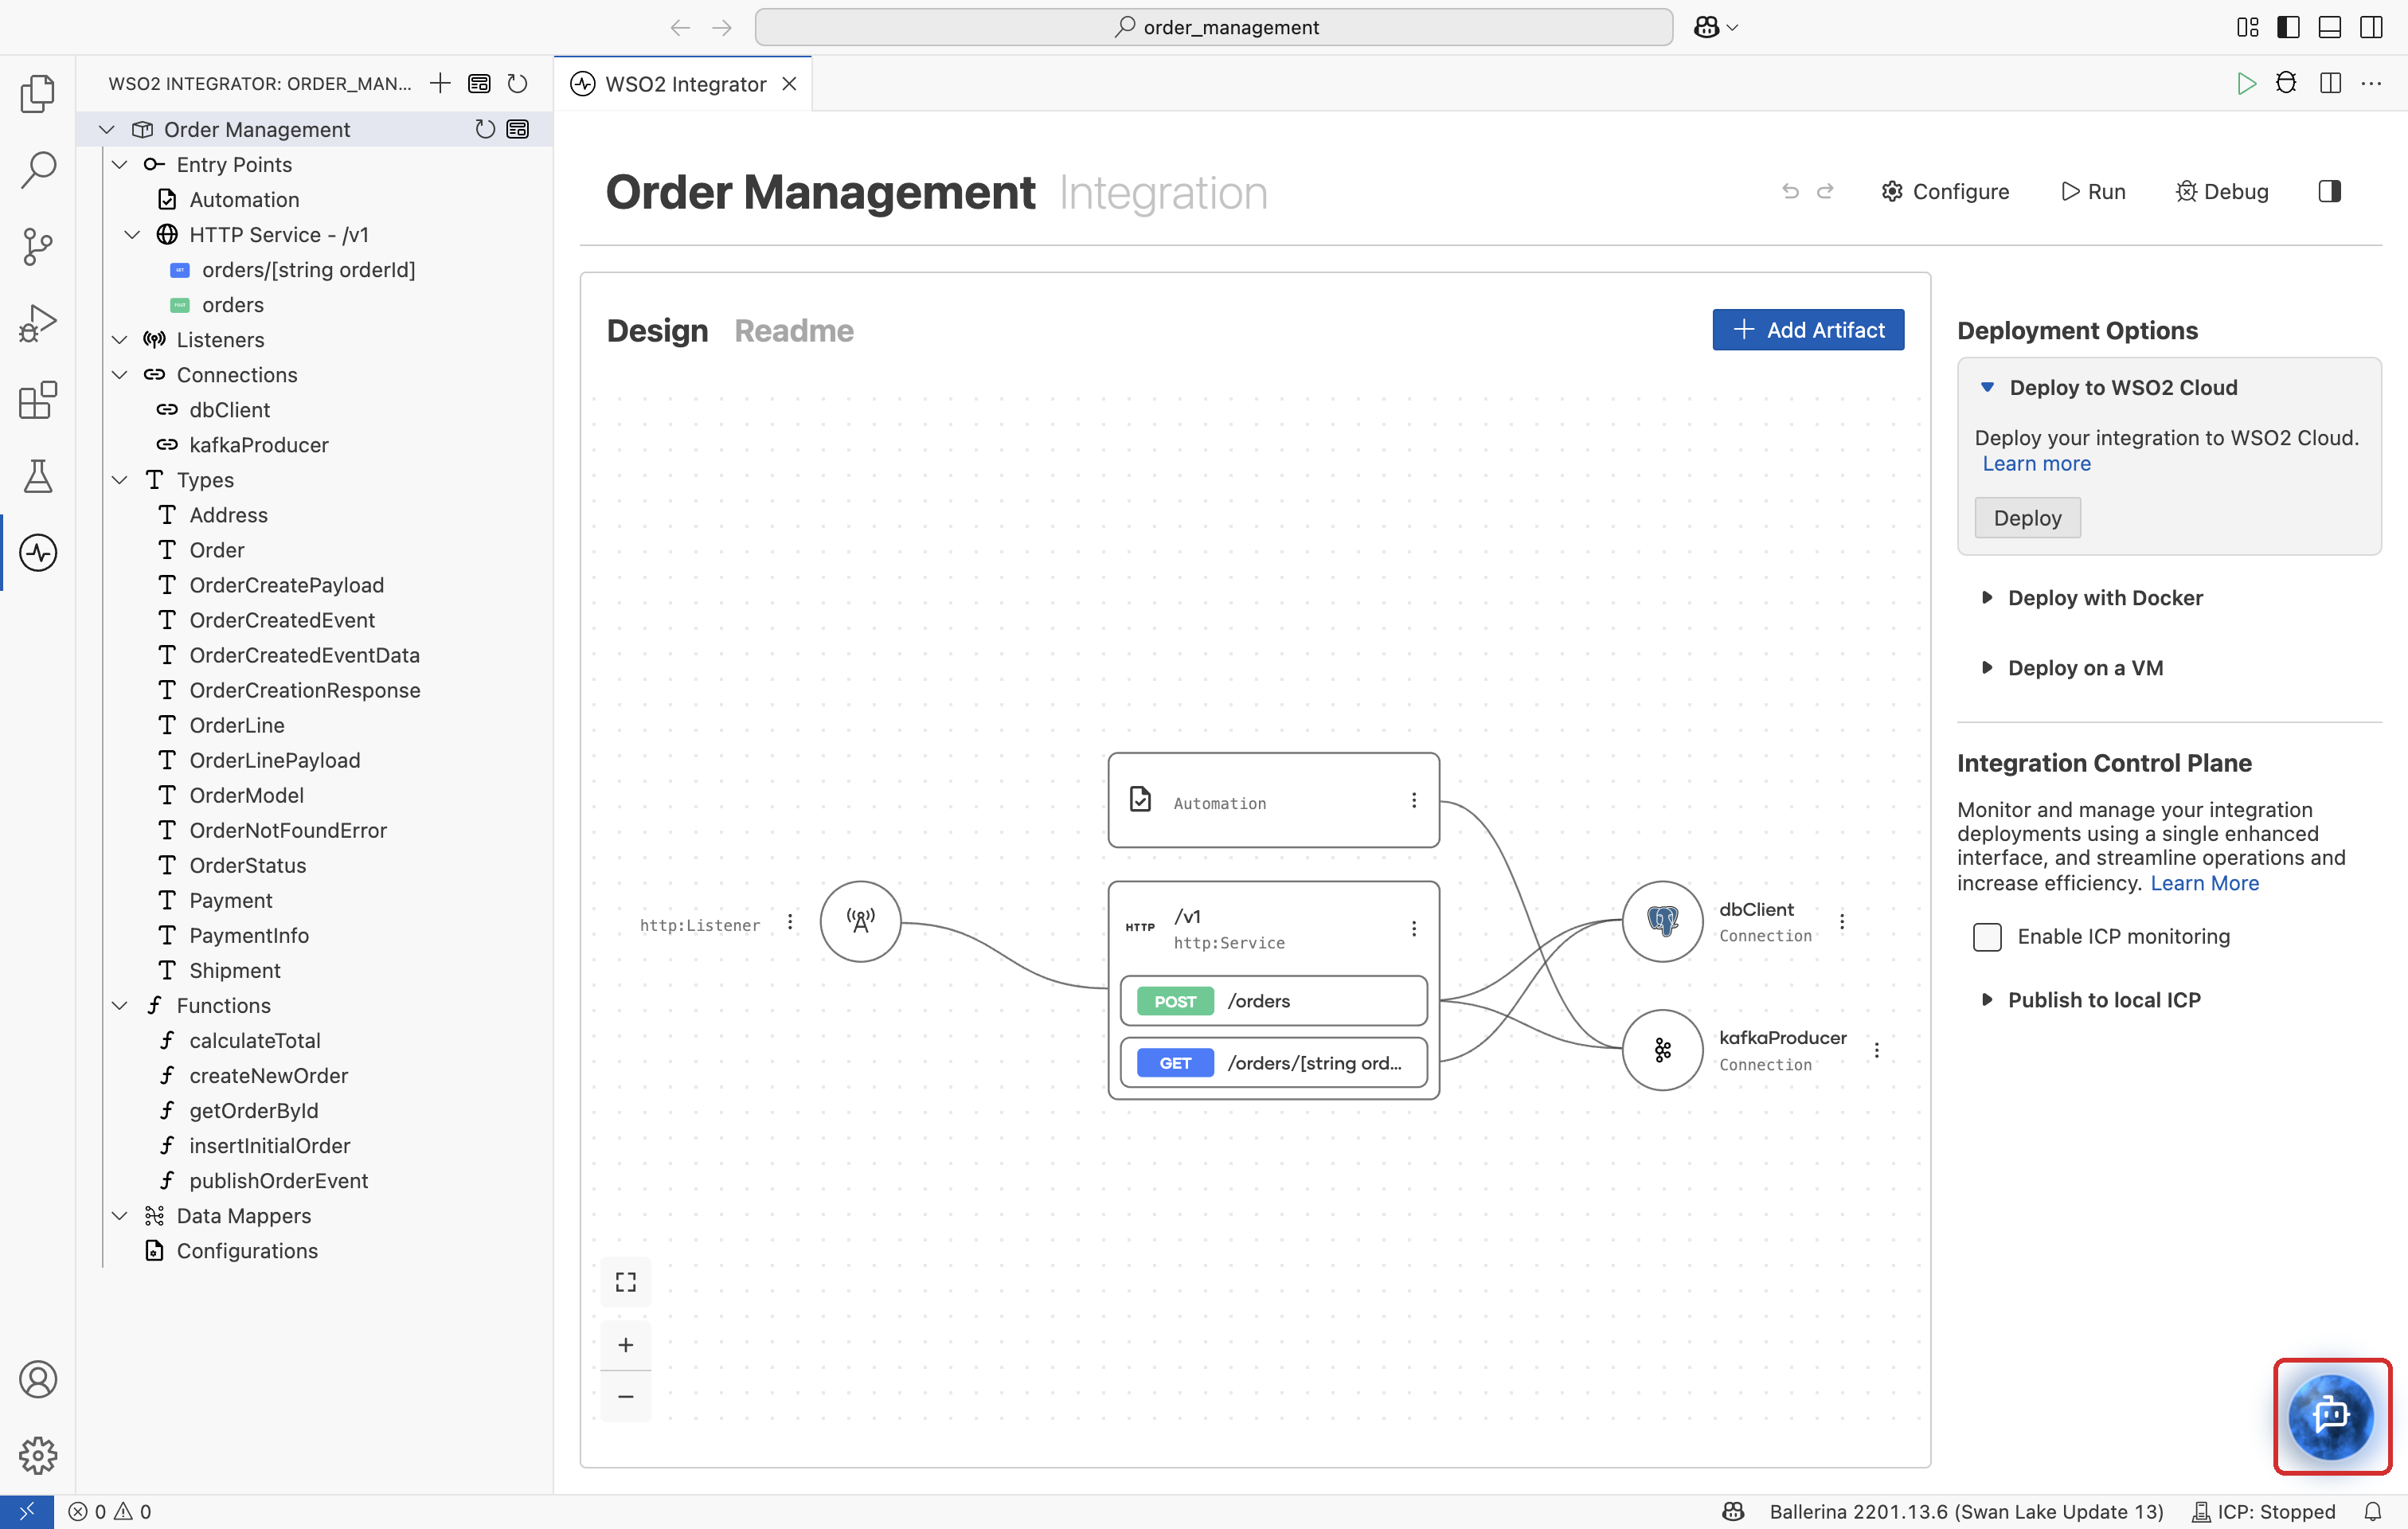Toggle the primary sidebar layout icon
The width and height of the screenshot is (2408, 1529).
pos(2288,27)
